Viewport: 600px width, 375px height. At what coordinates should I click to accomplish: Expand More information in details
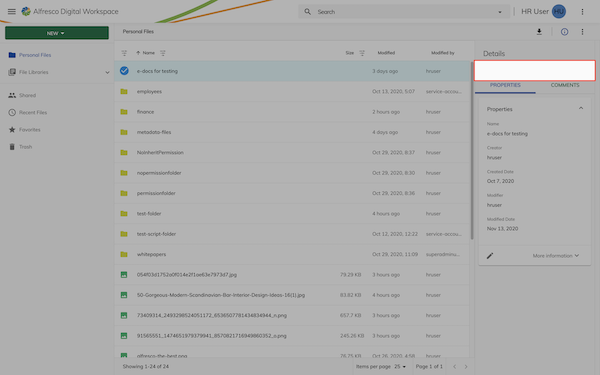(x=556, y=256)
